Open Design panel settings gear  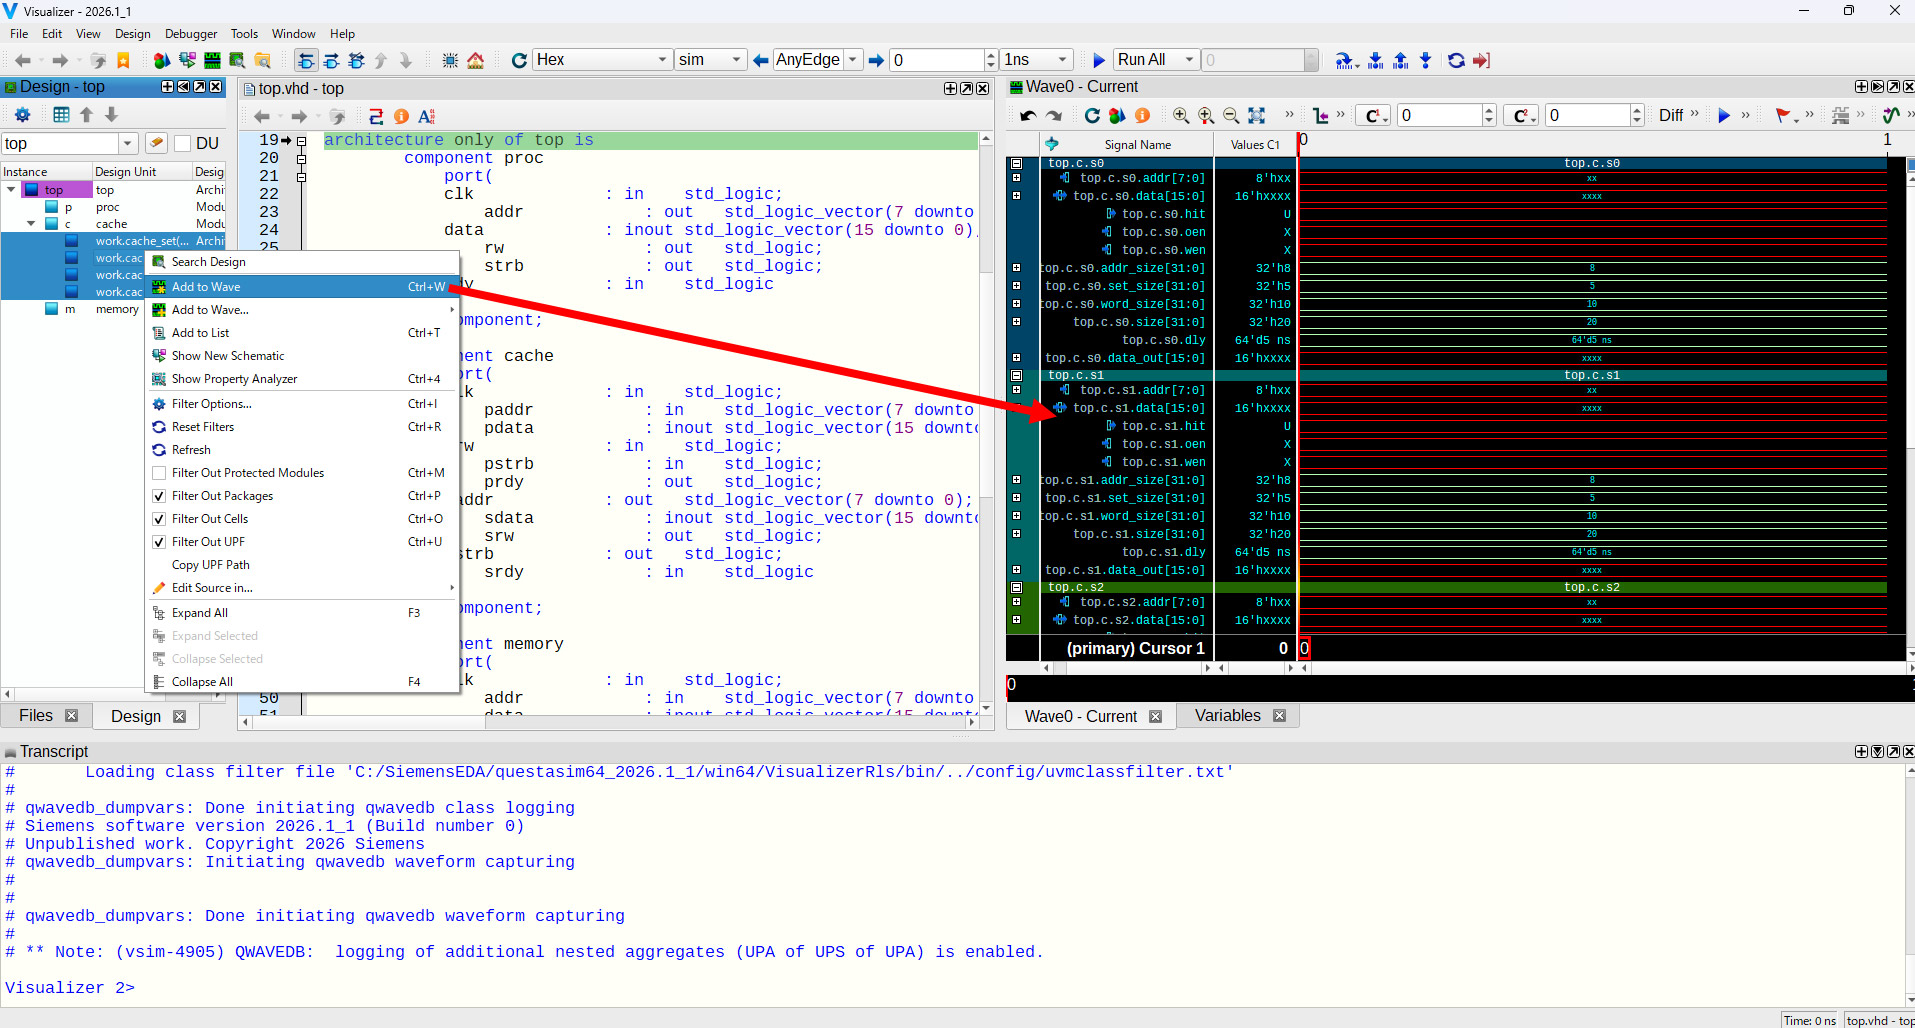pyautogui.click(x=22, y=115)
